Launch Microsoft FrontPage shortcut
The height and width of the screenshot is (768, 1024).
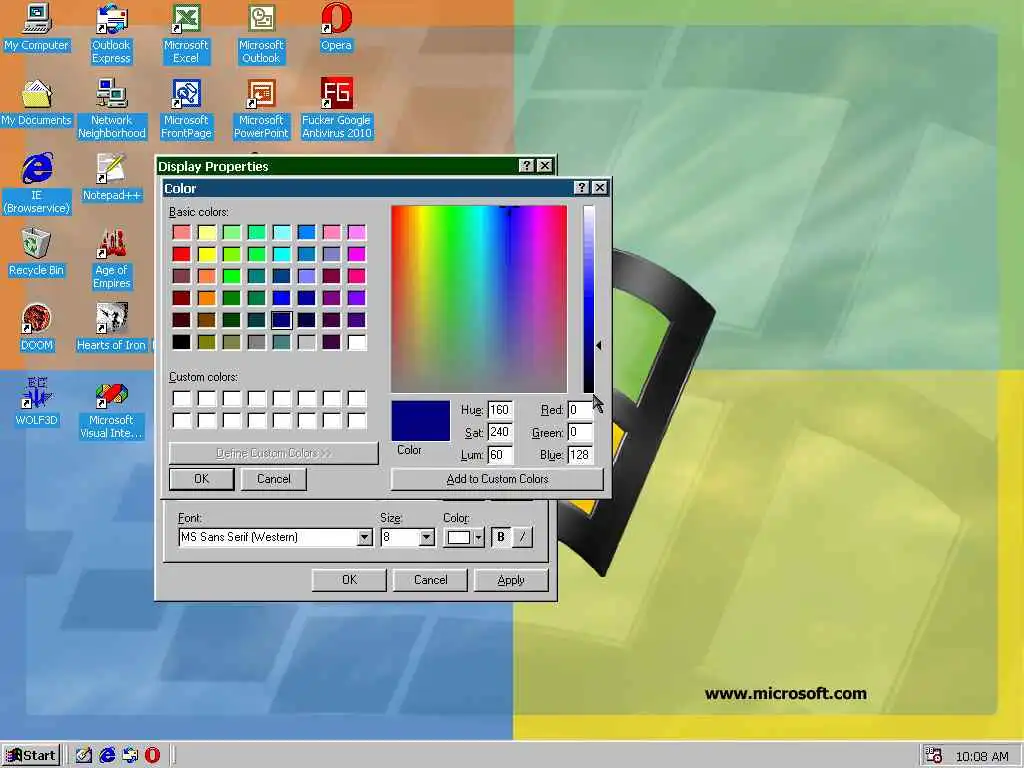186,108
